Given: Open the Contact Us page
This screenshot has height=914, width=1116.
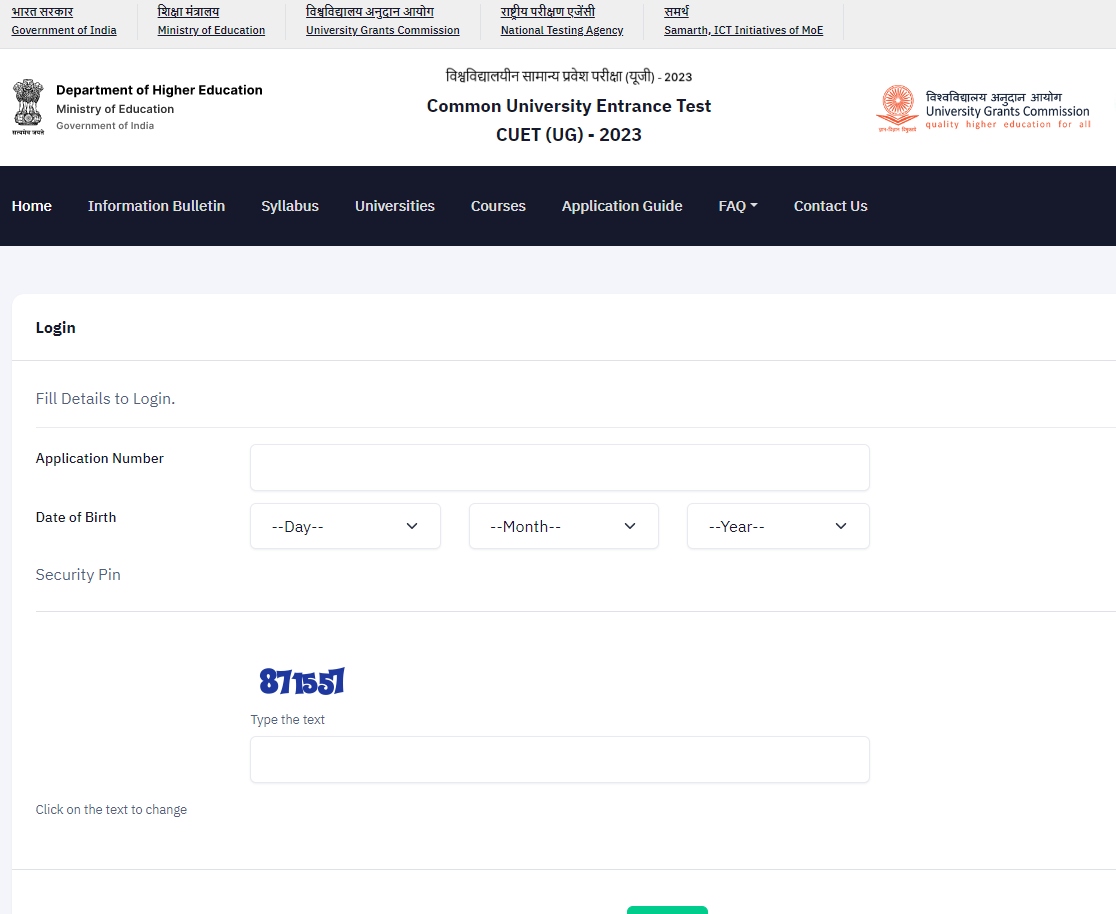Looking at the screenshot, I should (x=830, y=206).
